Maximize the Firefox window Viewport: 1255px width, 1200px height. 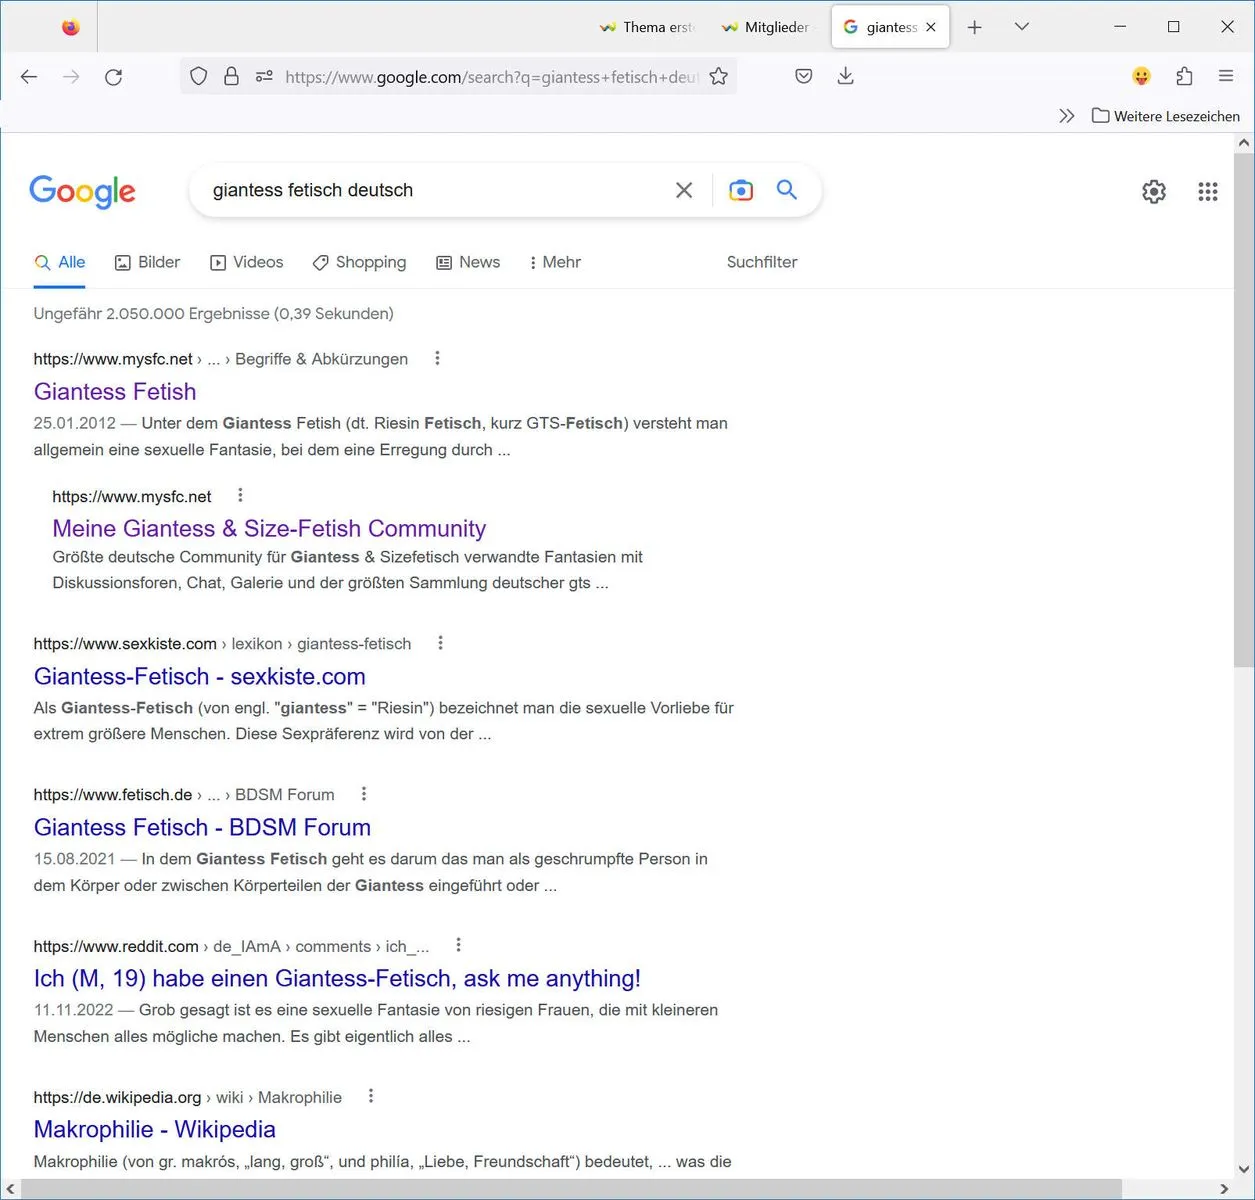click(1174, 27)
